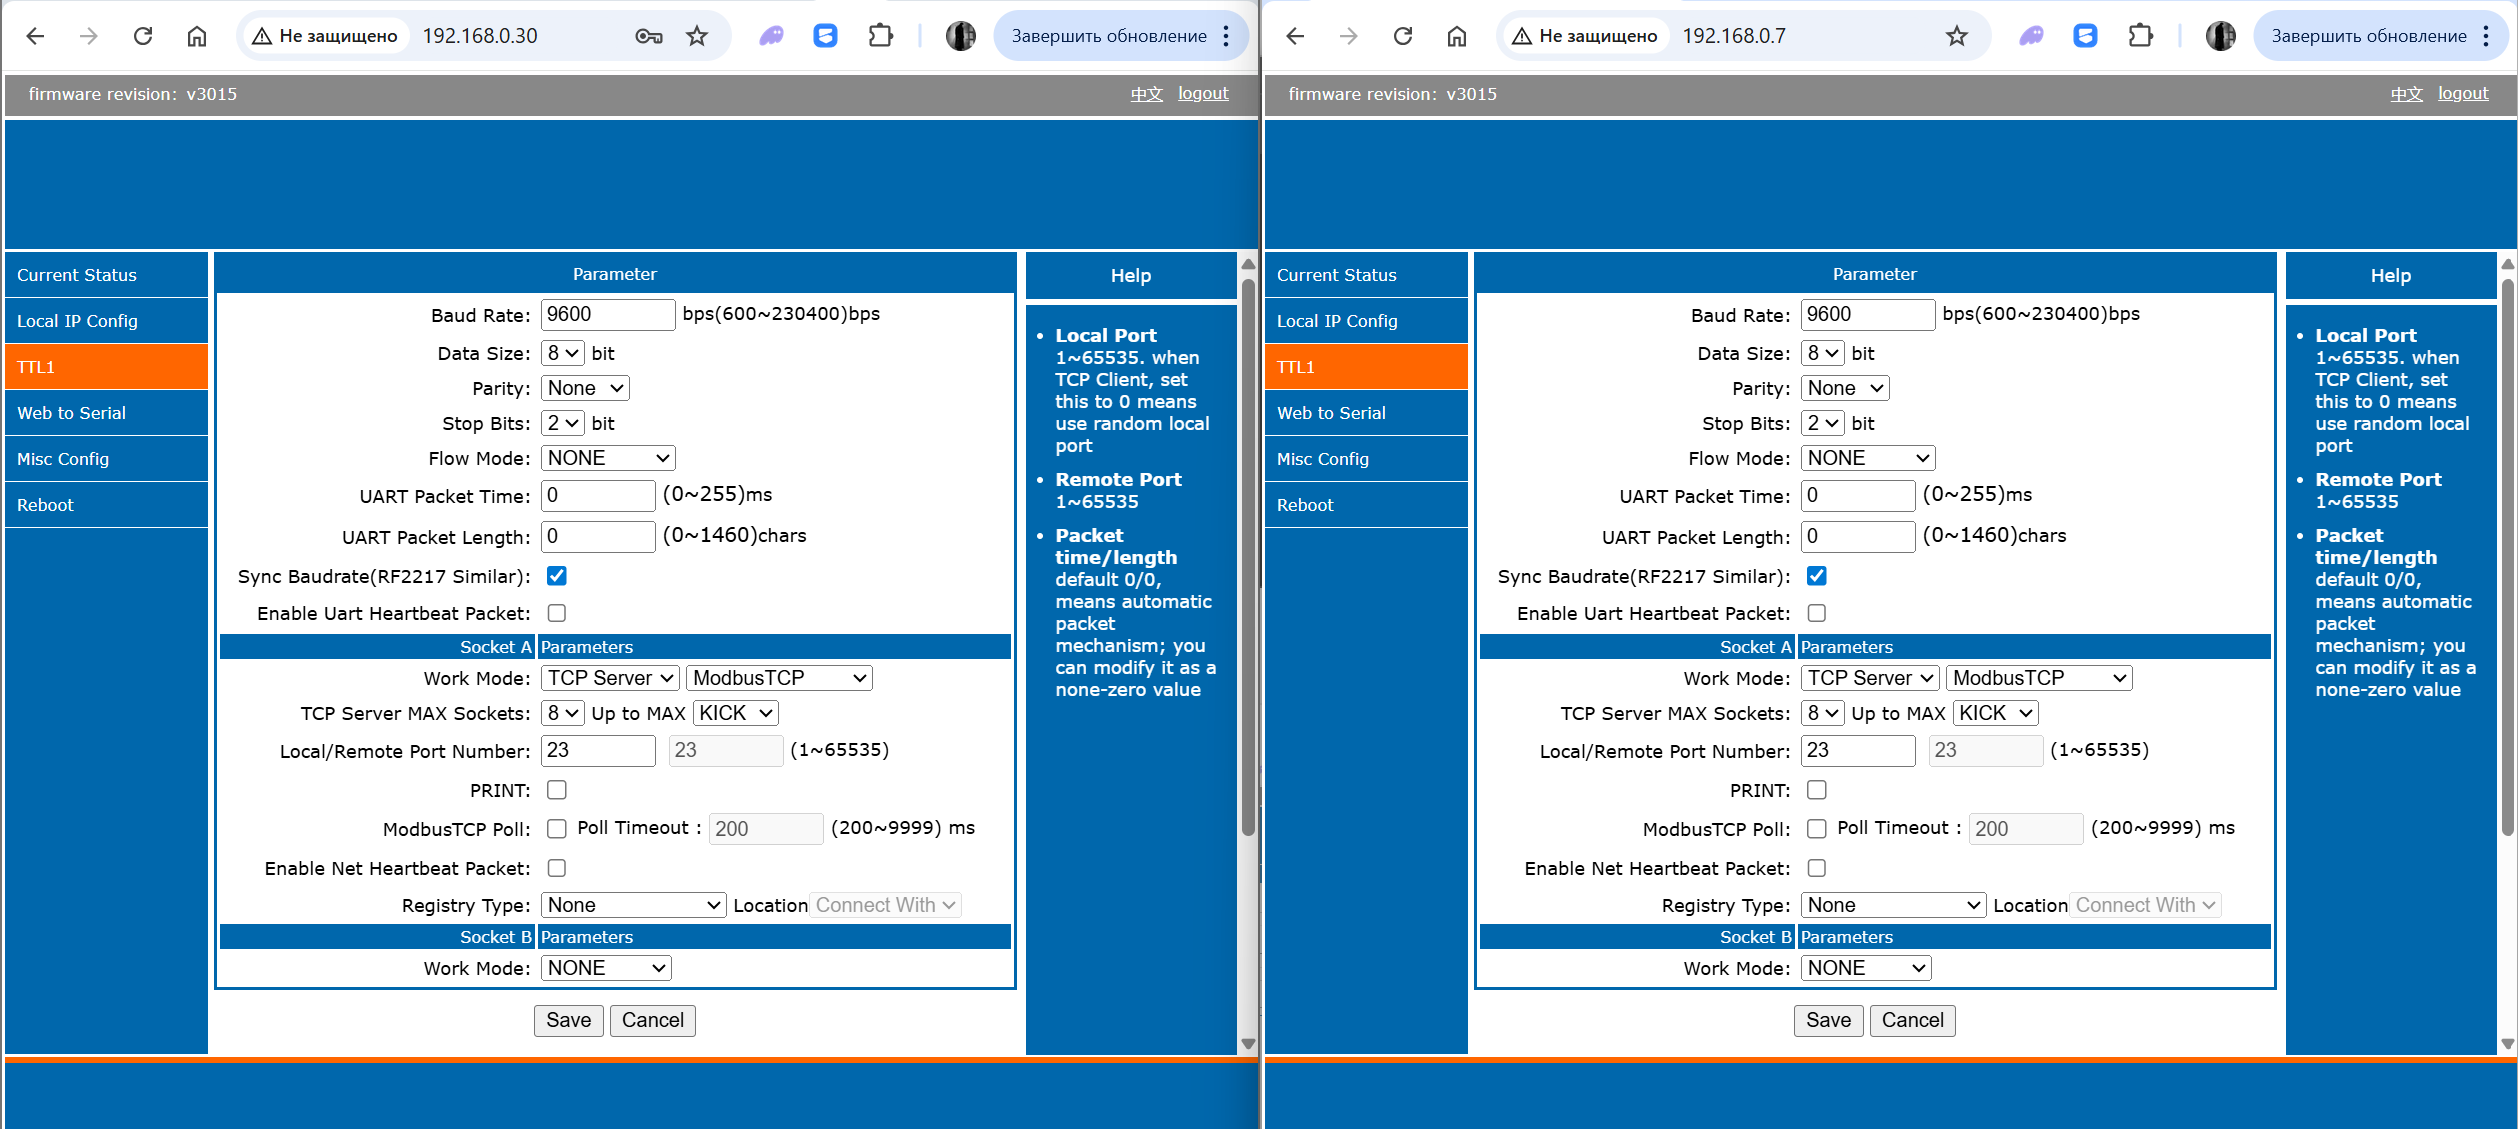Viewport: 2518px width, 1129px height.
Task: Open the Registry Type dropdown in the left panel
Action: pos(633,905)
